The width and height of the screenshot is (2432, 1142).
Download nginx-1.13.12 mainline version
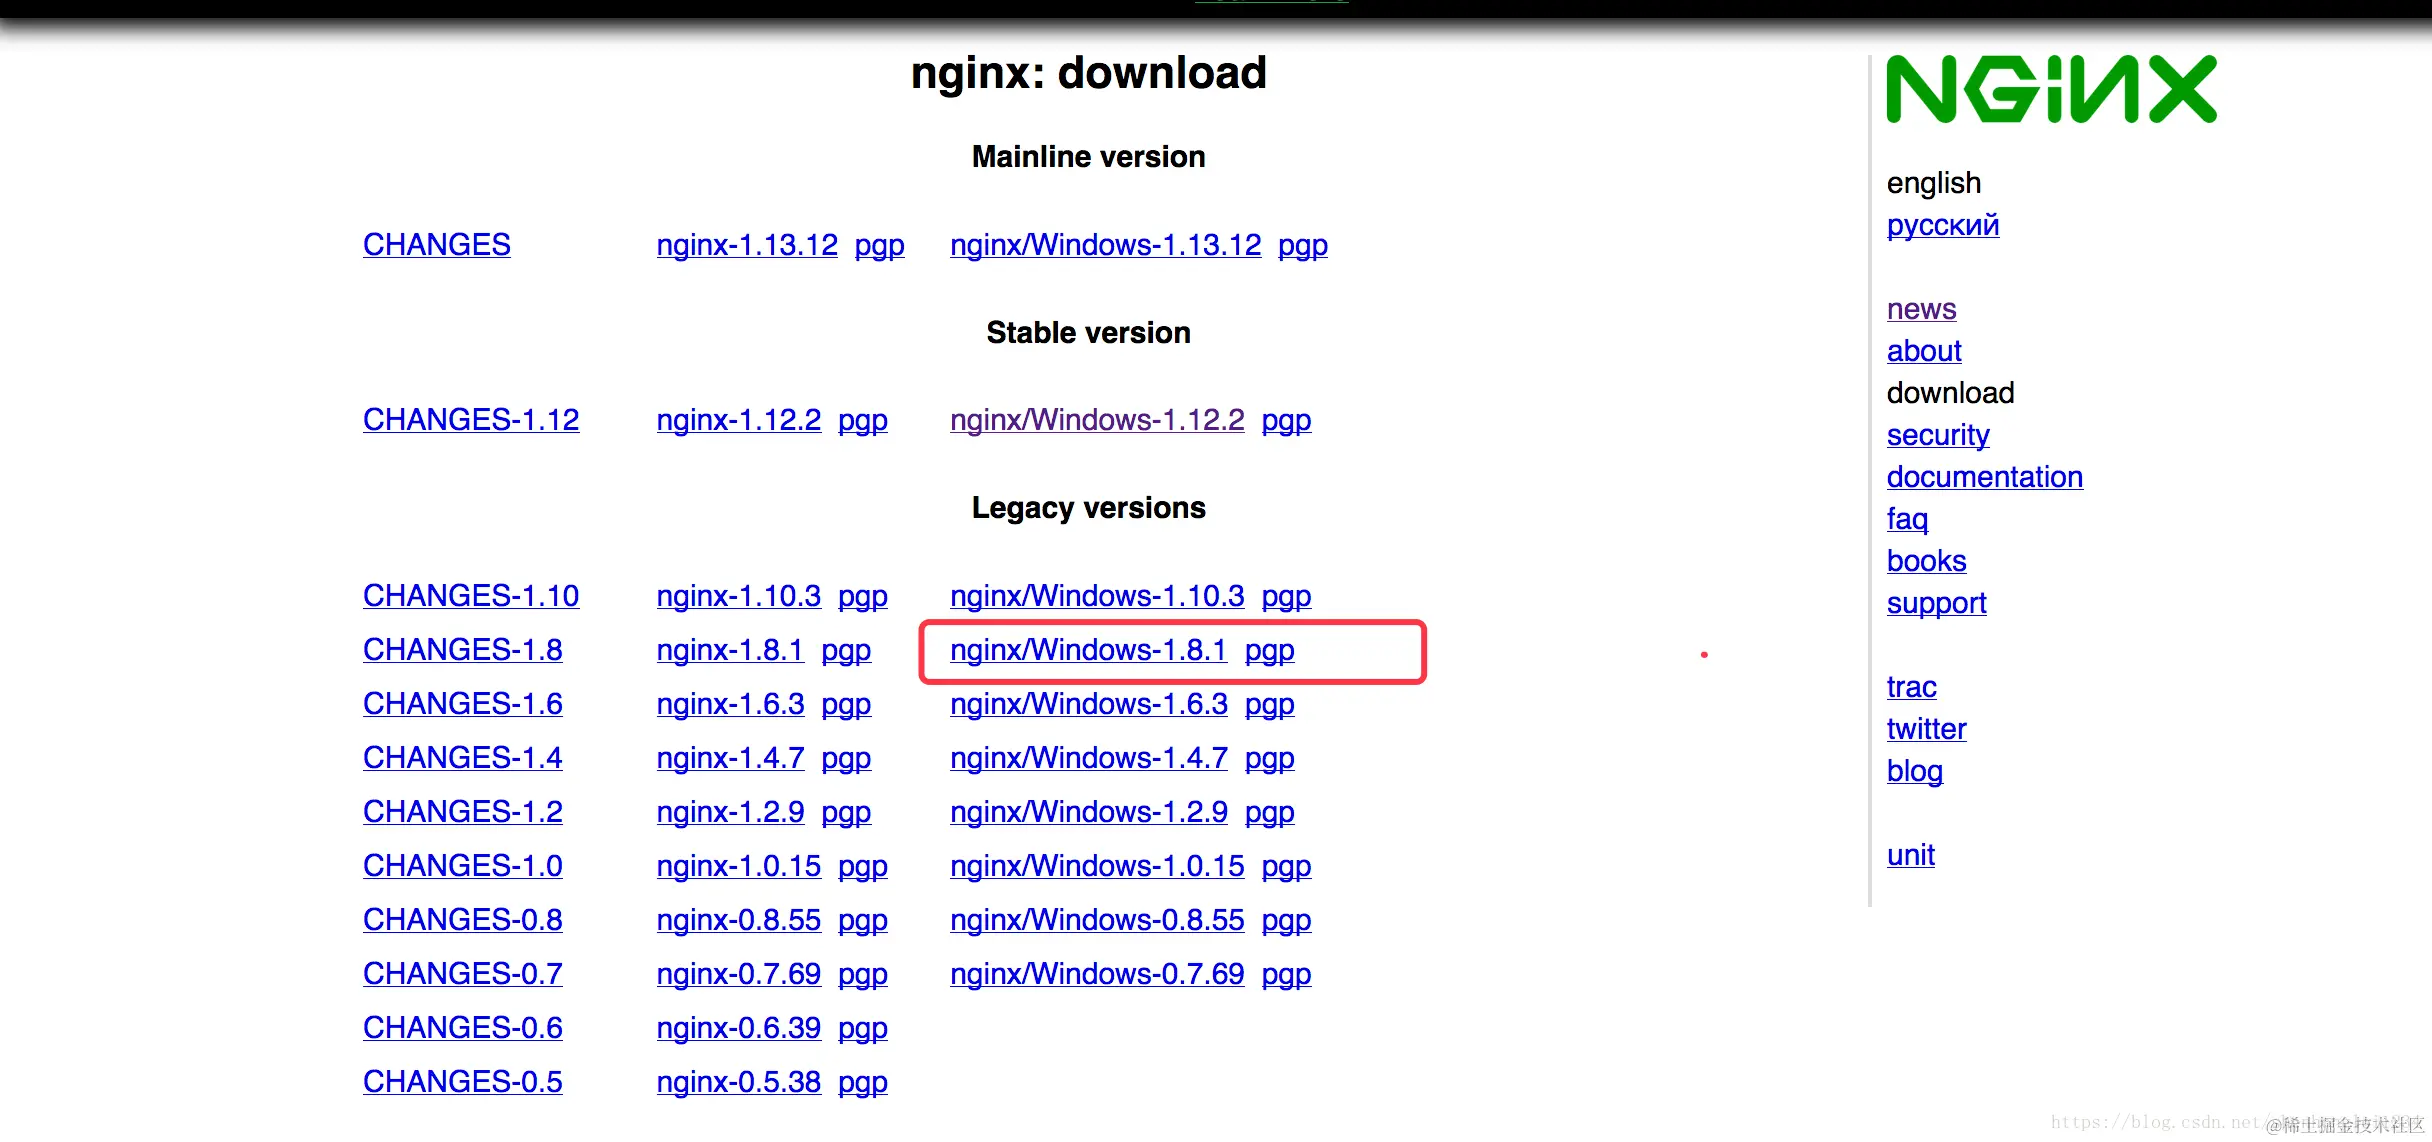[x=746, y=244]
